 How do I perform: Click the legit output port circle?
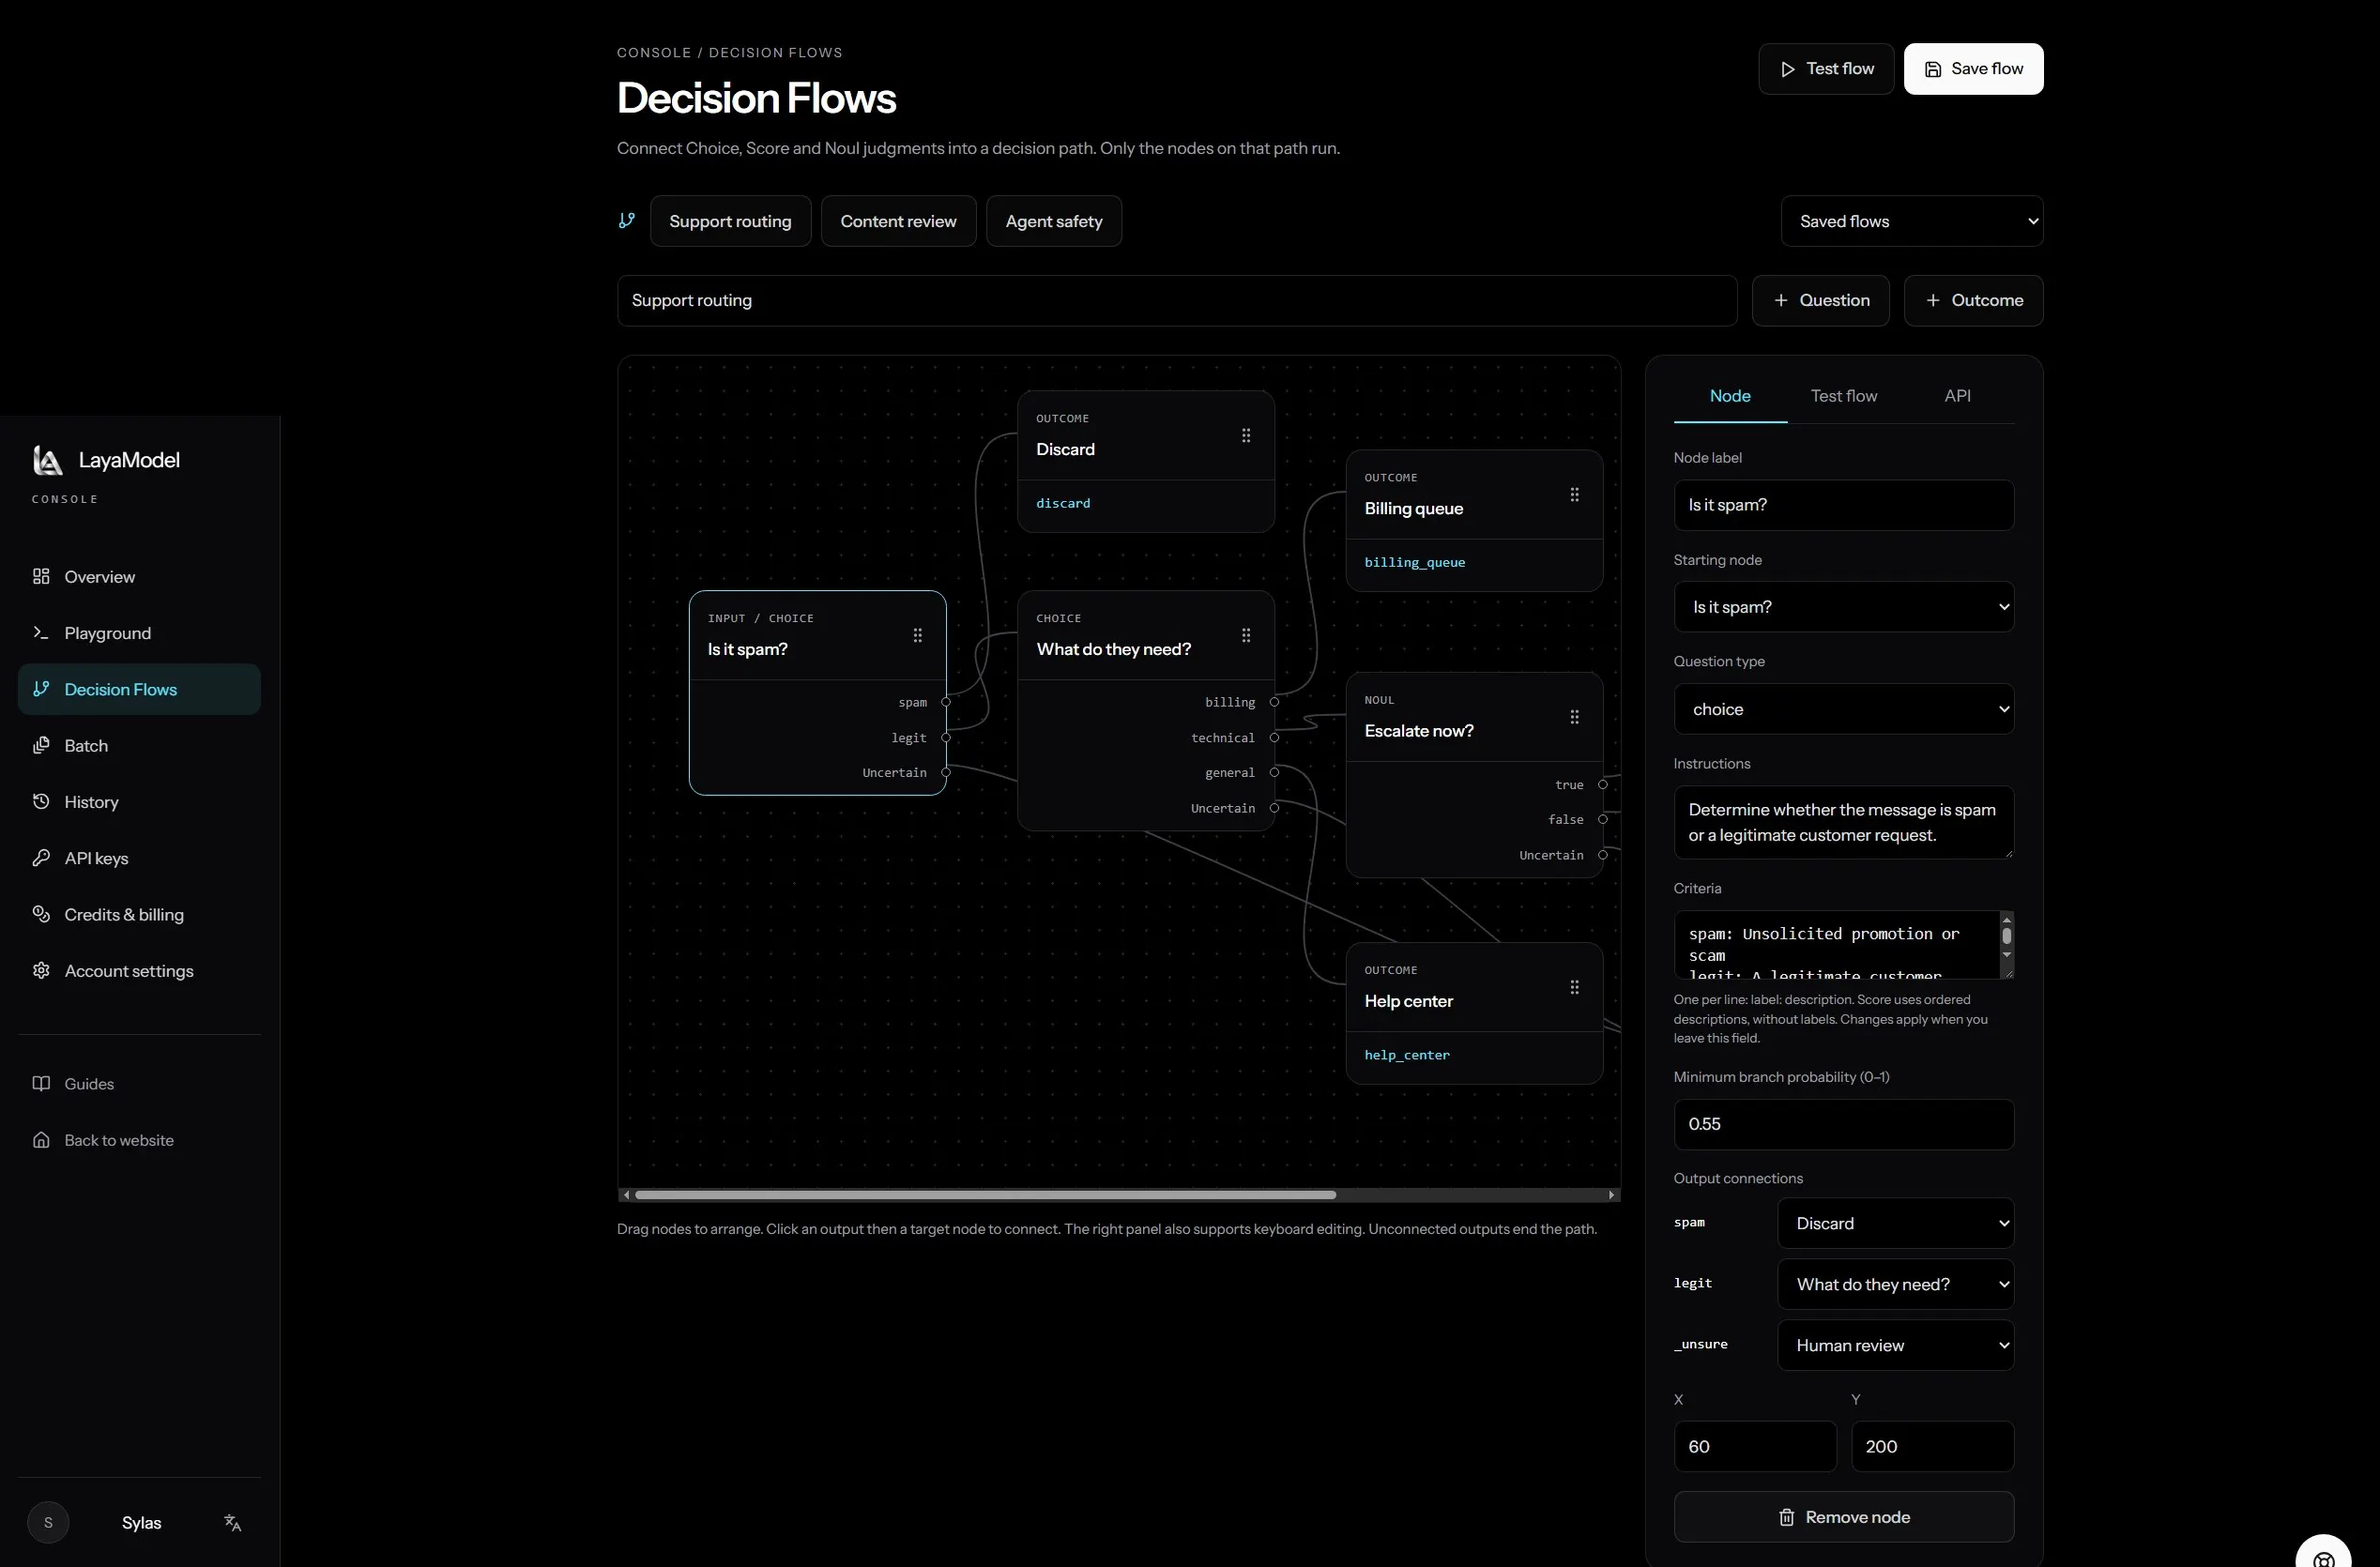[946, 737]
